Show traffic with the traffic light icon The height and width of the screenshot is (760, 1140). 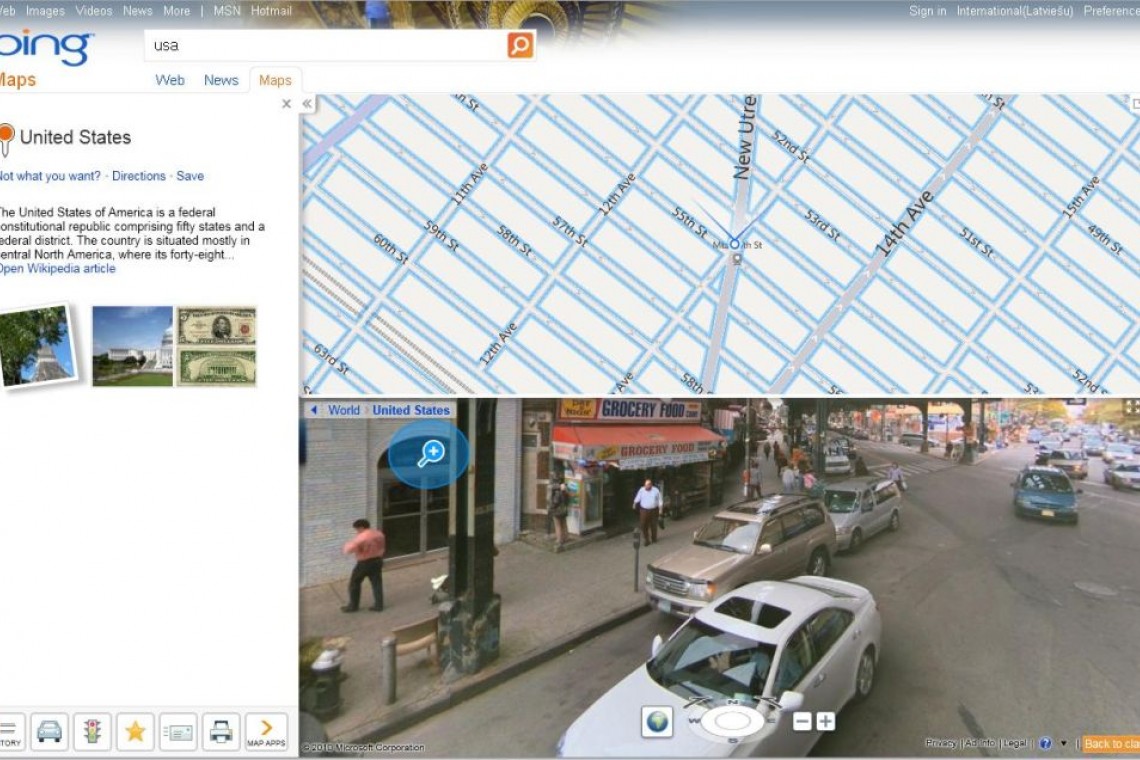[x=92, y=731]
